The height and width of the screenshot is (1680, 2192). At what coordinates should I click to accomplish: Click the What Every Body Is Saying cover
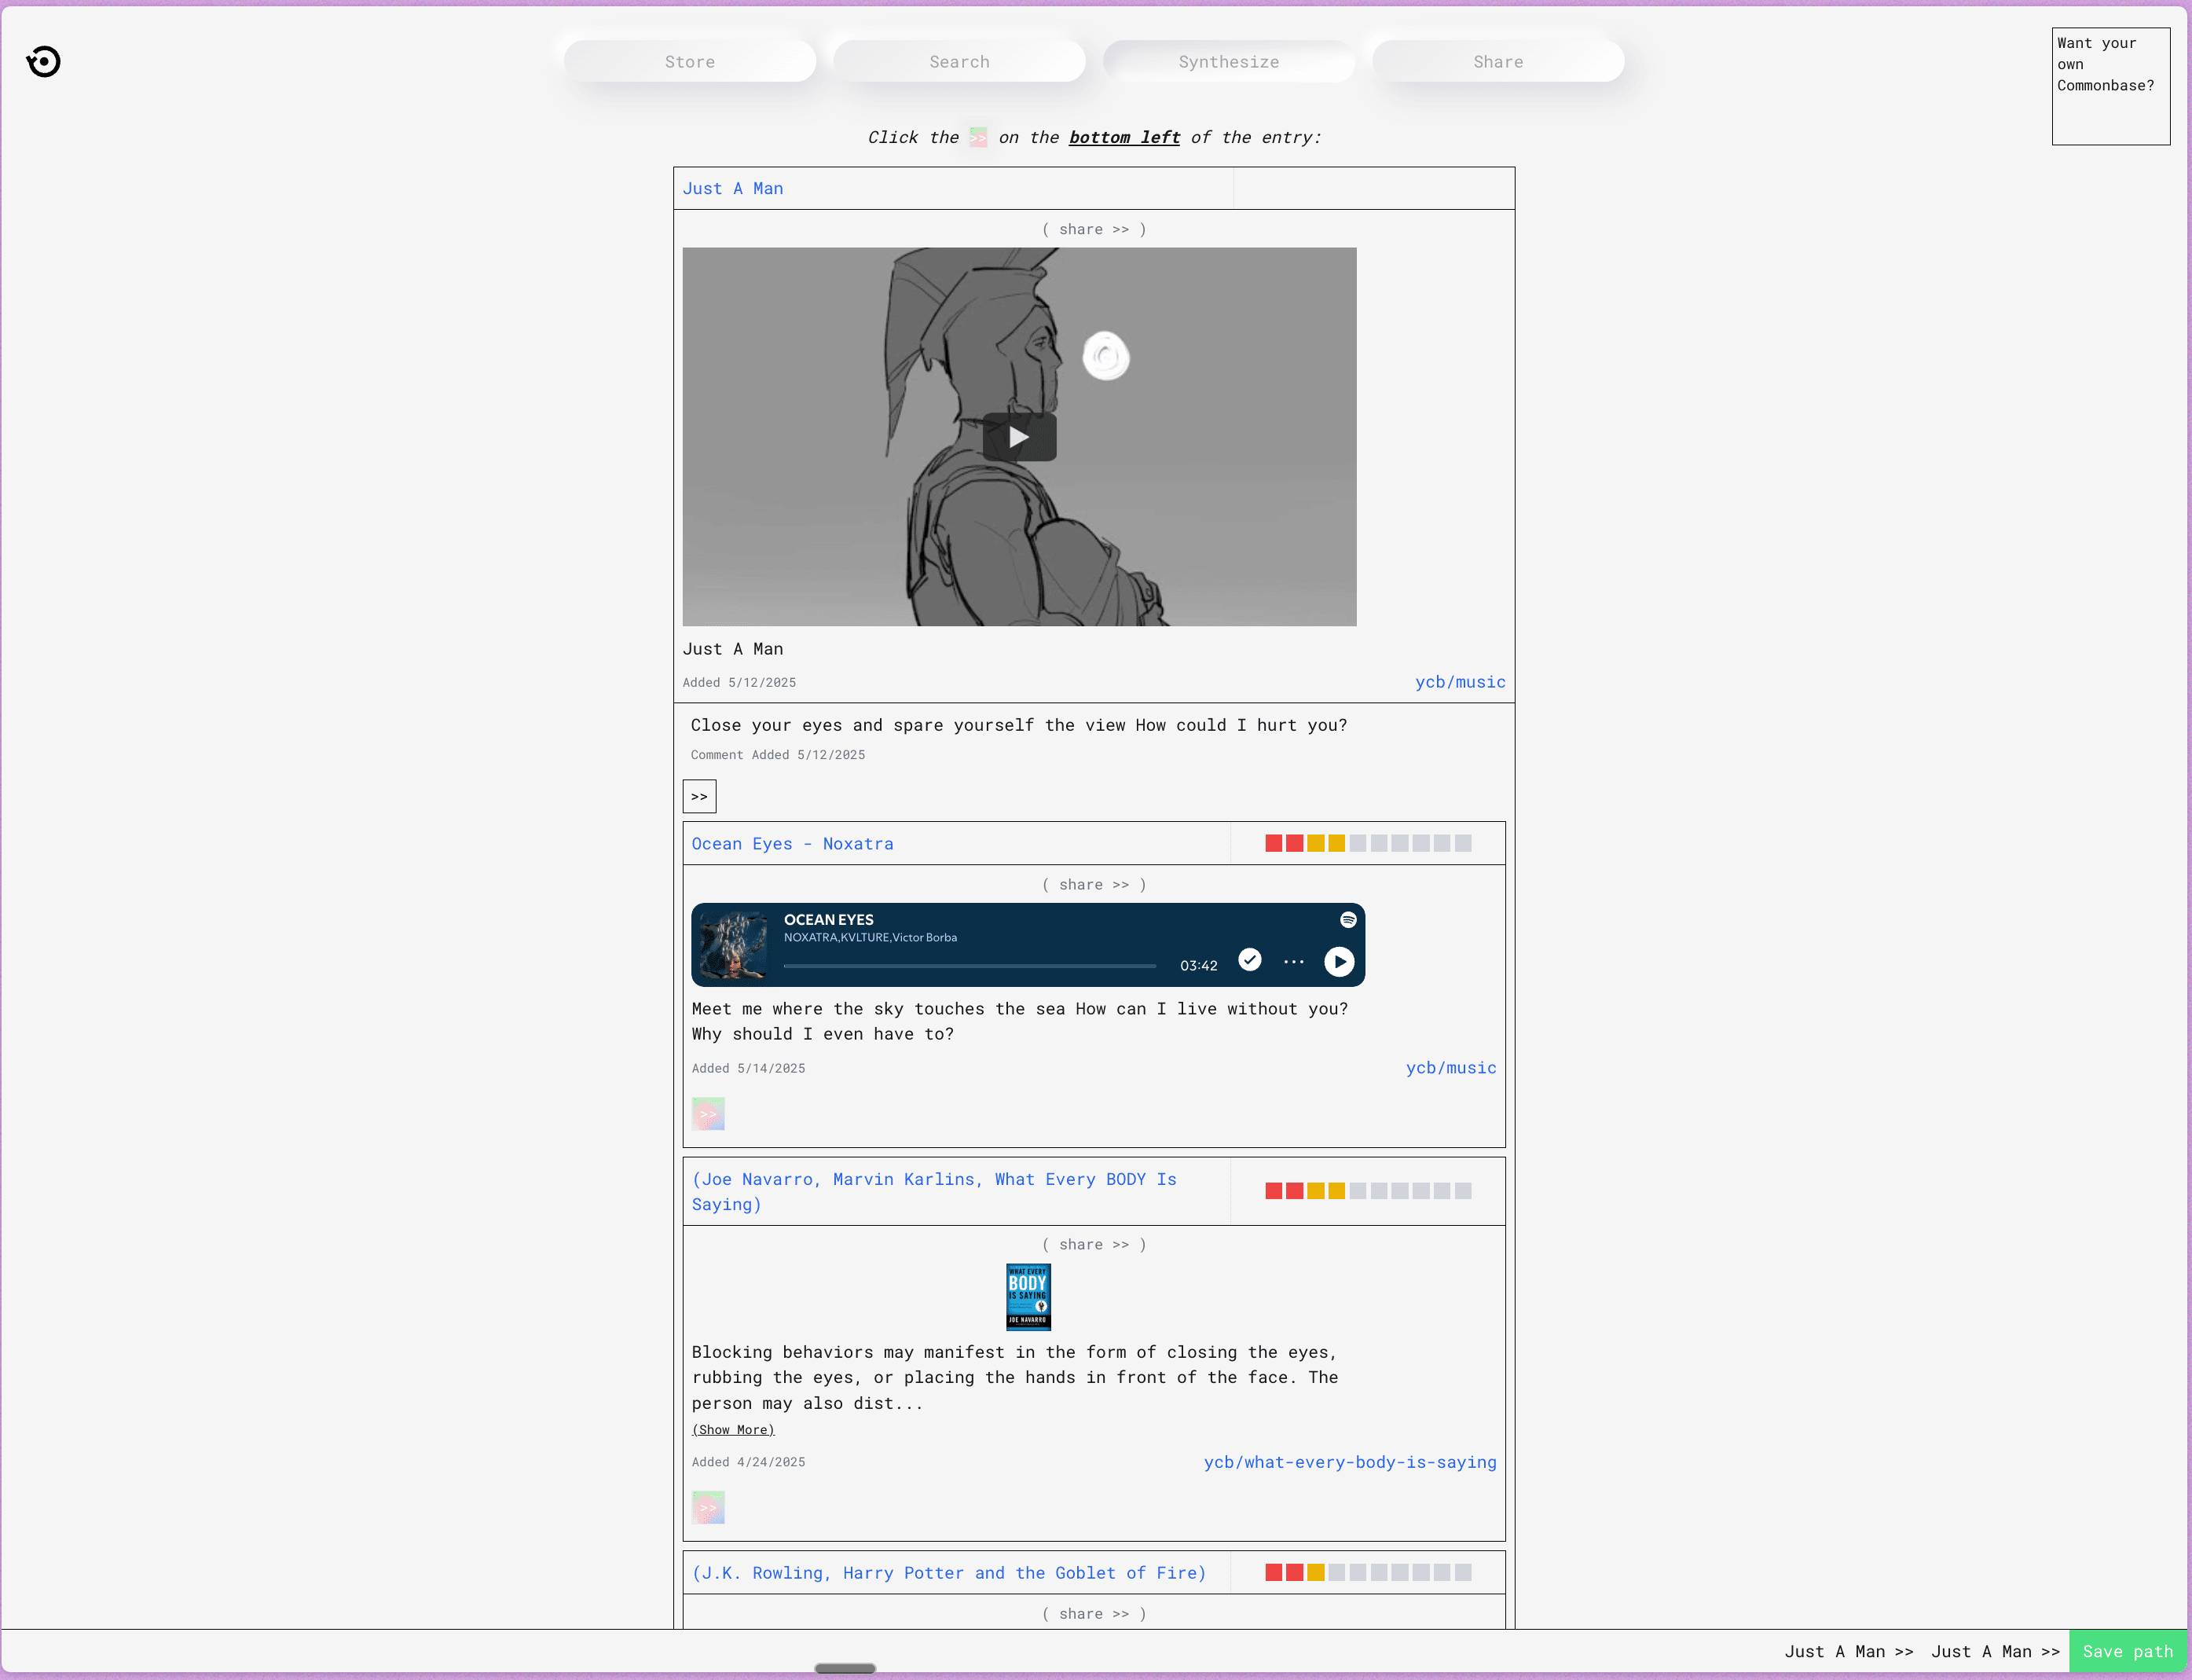pos(1028,1297)
